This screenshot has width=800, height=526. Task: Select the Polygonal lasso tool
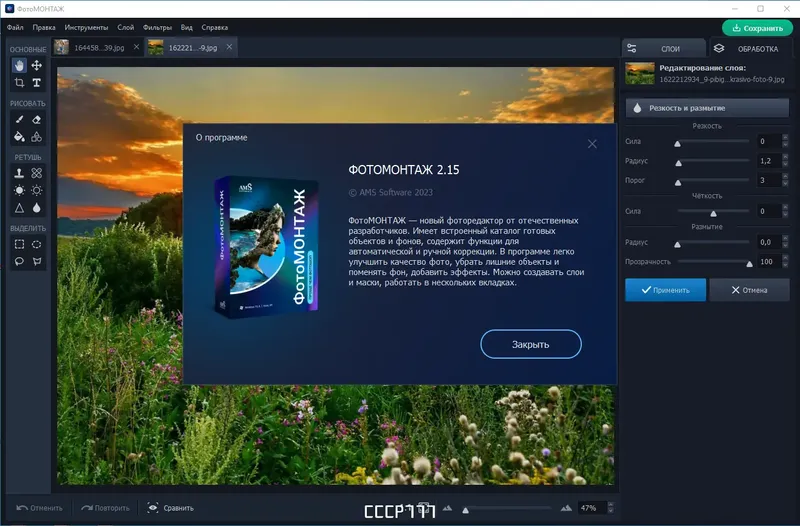37,262
